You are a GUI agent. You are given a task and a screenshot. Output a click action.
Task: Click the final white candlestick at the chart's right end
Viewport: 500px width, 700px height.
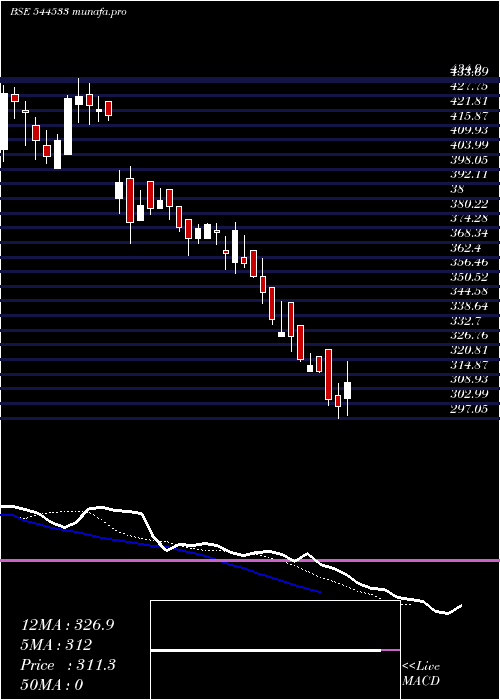pos(347,390)
